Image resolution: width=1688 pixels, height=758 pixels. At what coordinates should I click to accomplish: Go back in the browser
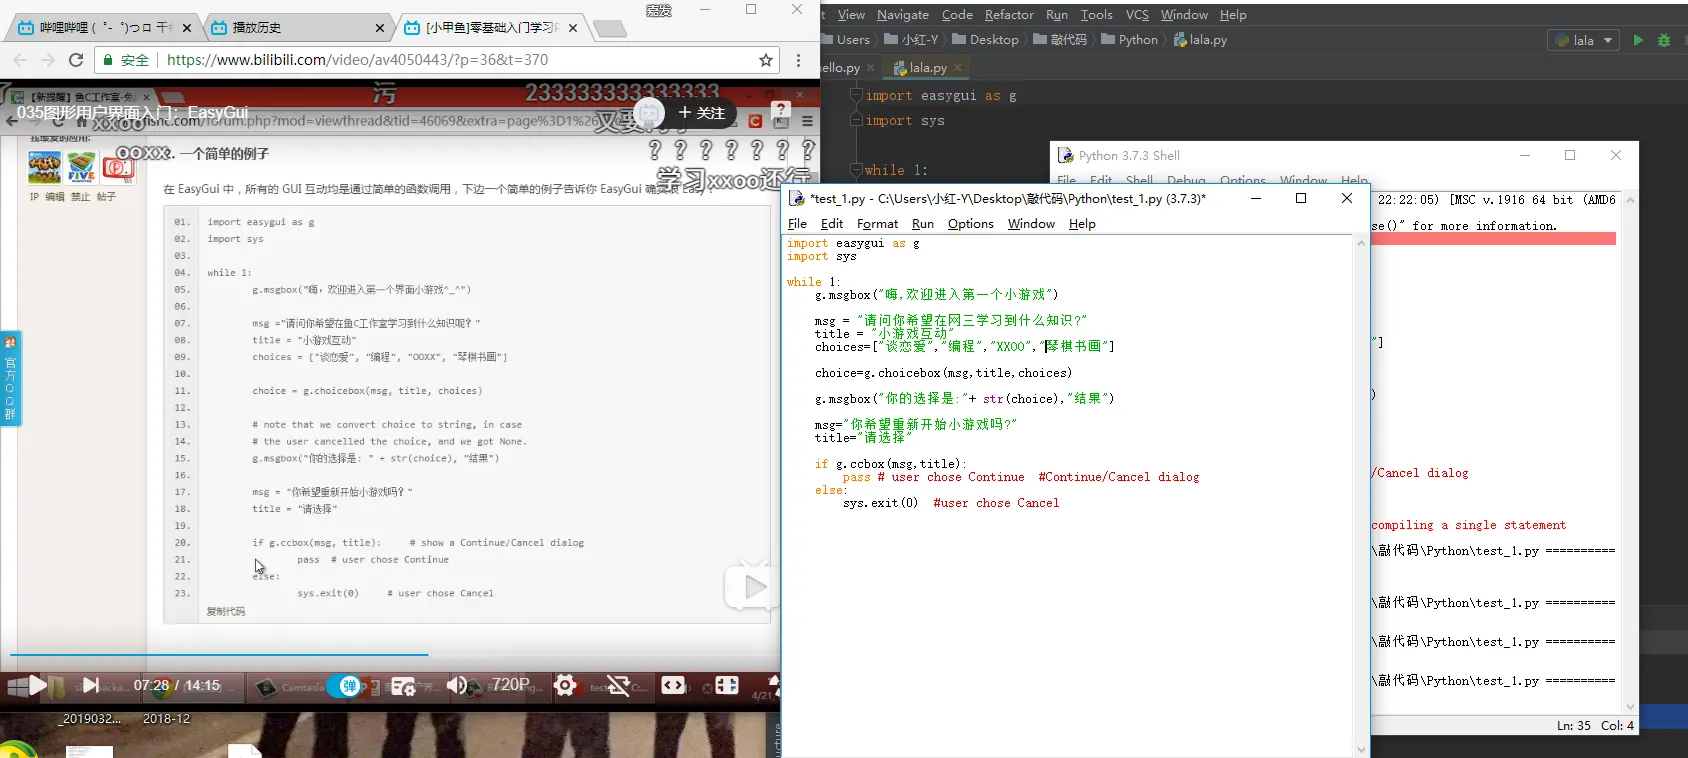[20, 60]
